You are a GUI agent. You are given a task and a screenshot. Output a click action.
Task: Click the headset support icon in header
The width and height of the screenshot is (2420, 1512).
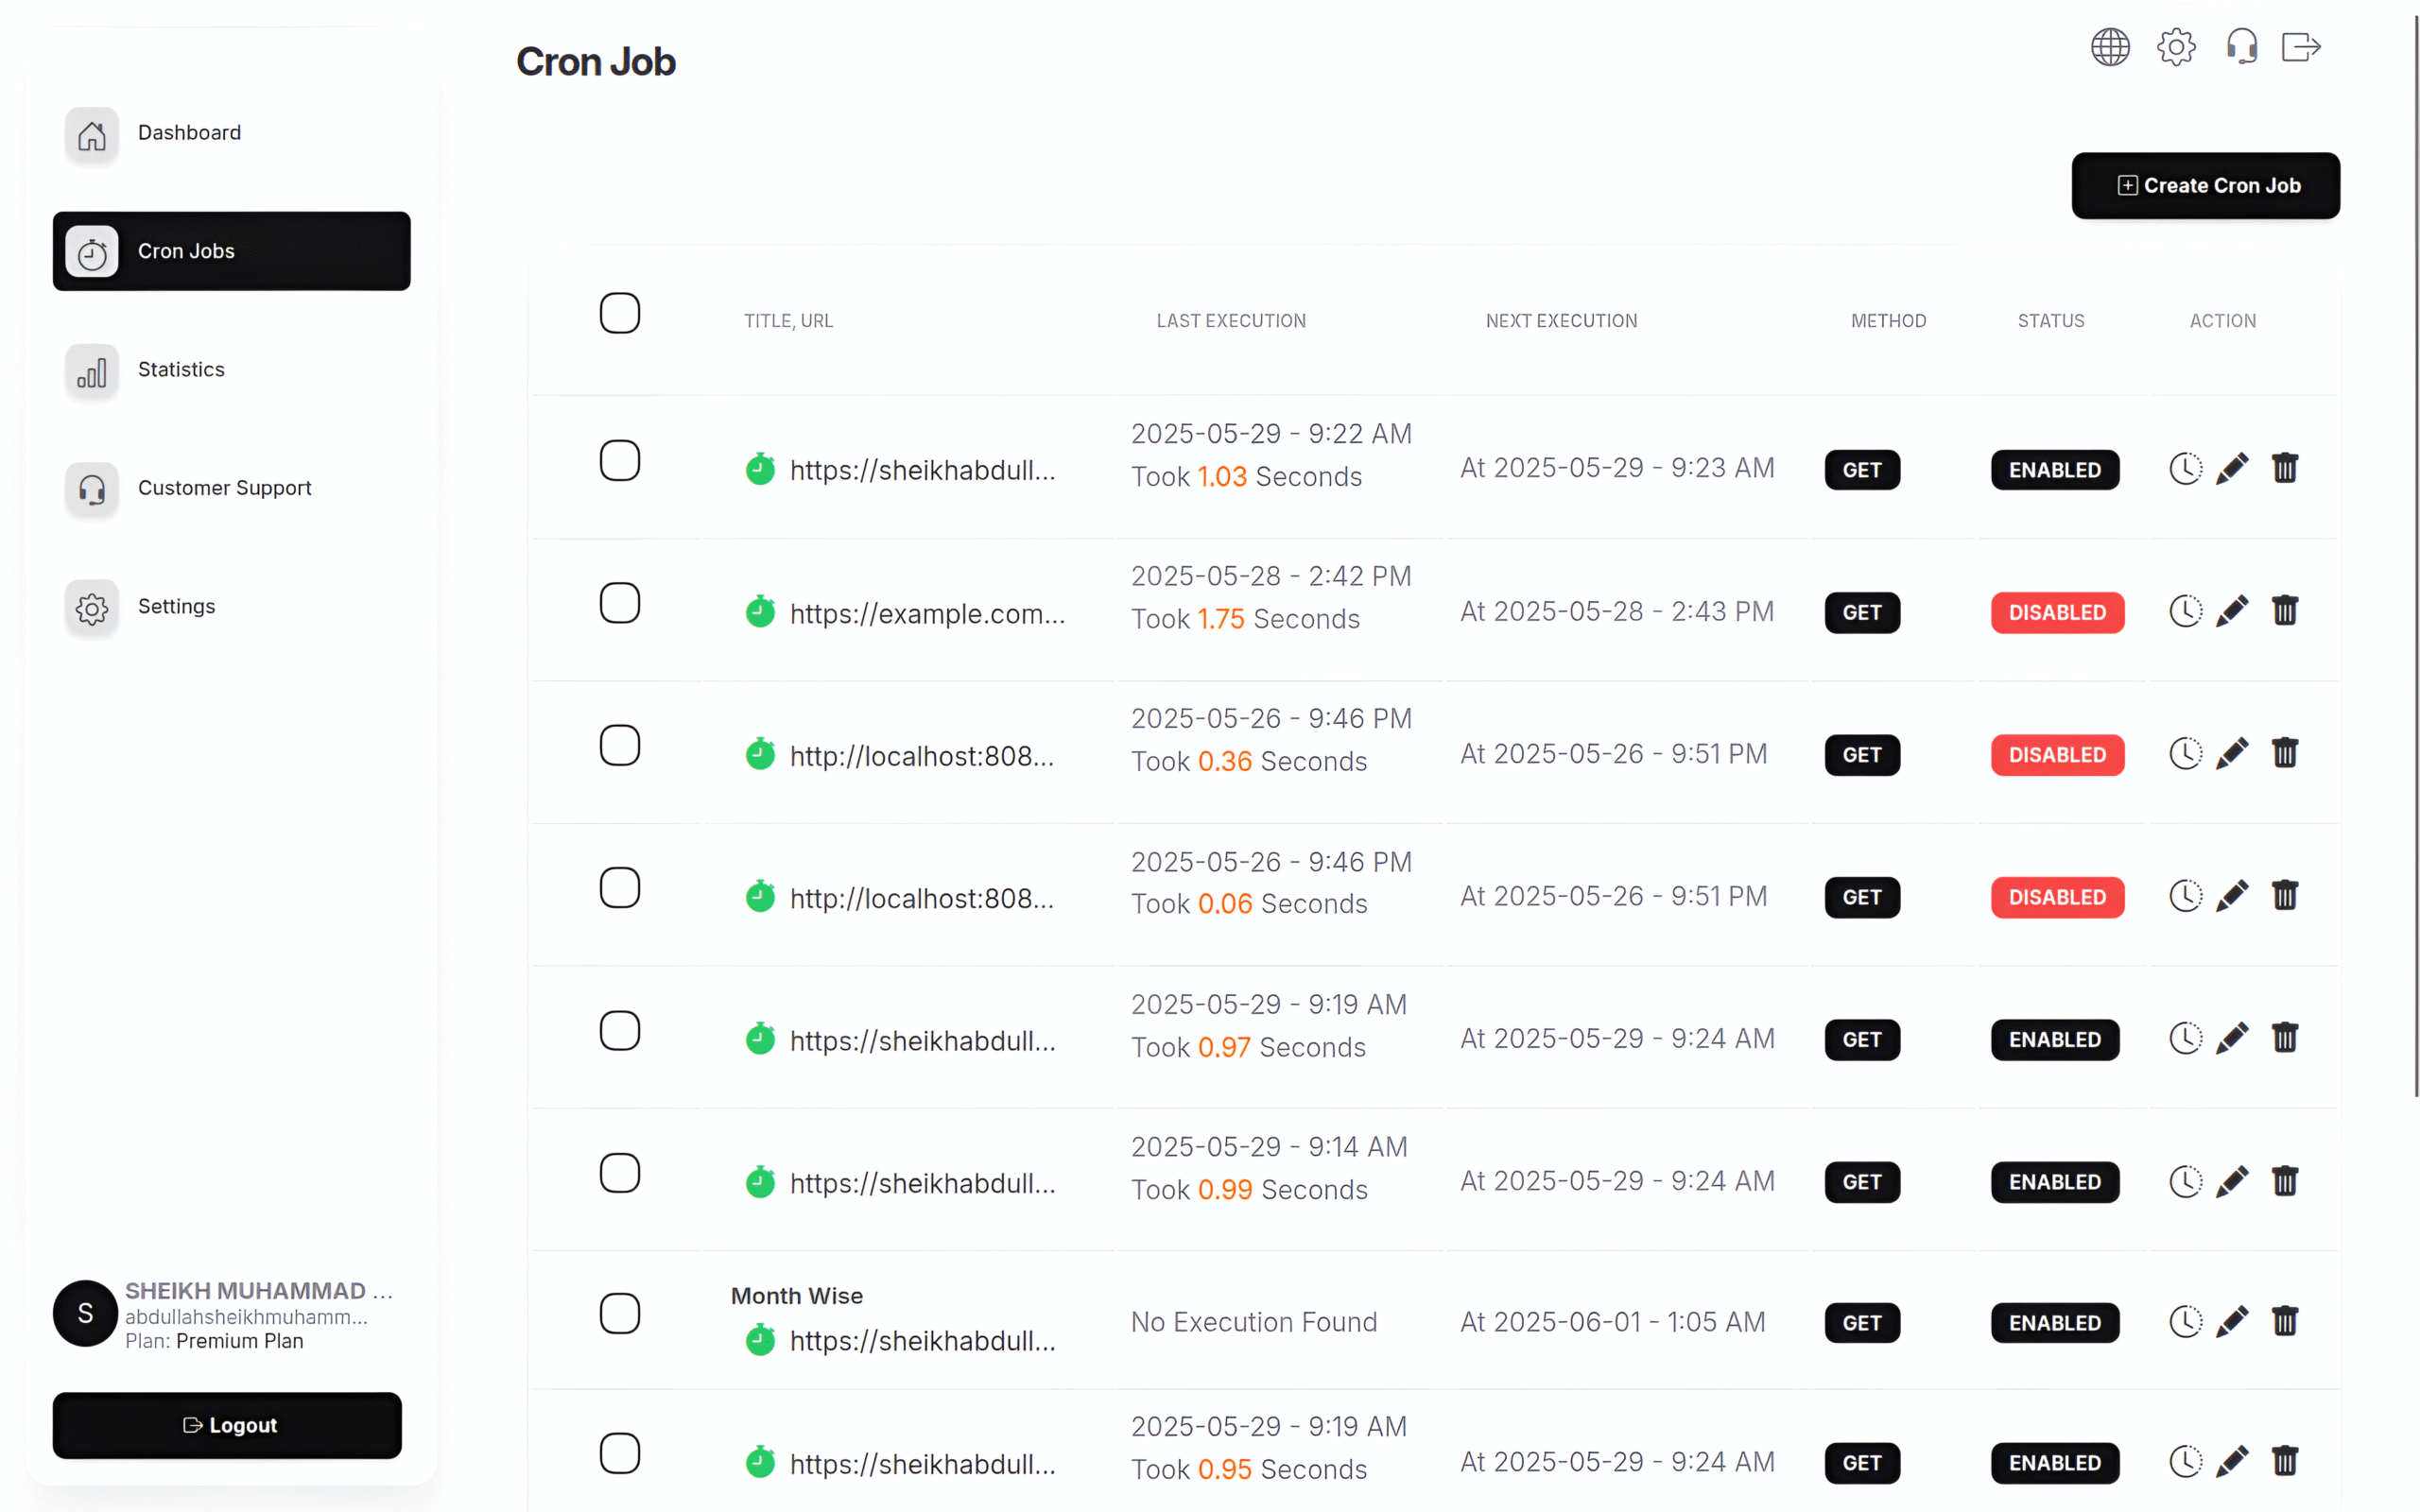2241,47
